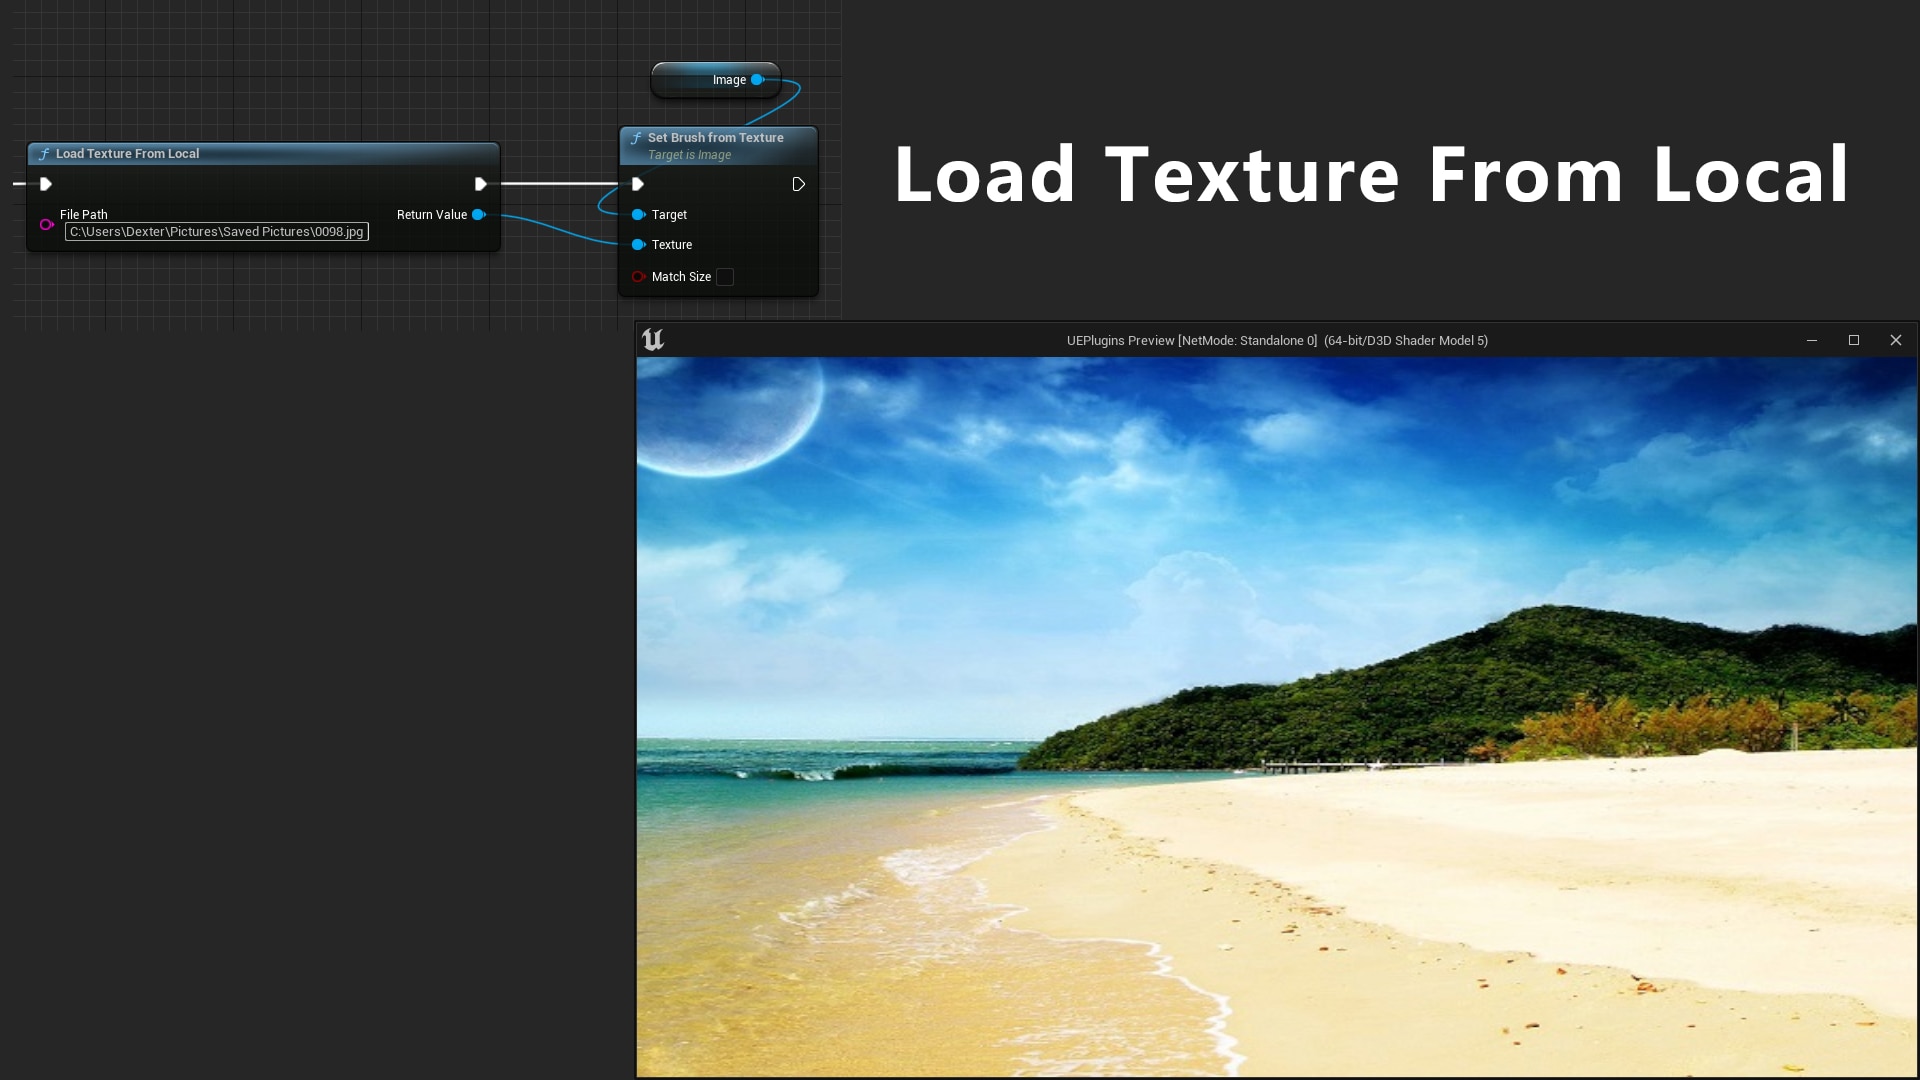Click the Target input pin on Set Brush from Texture

(639, 214)
